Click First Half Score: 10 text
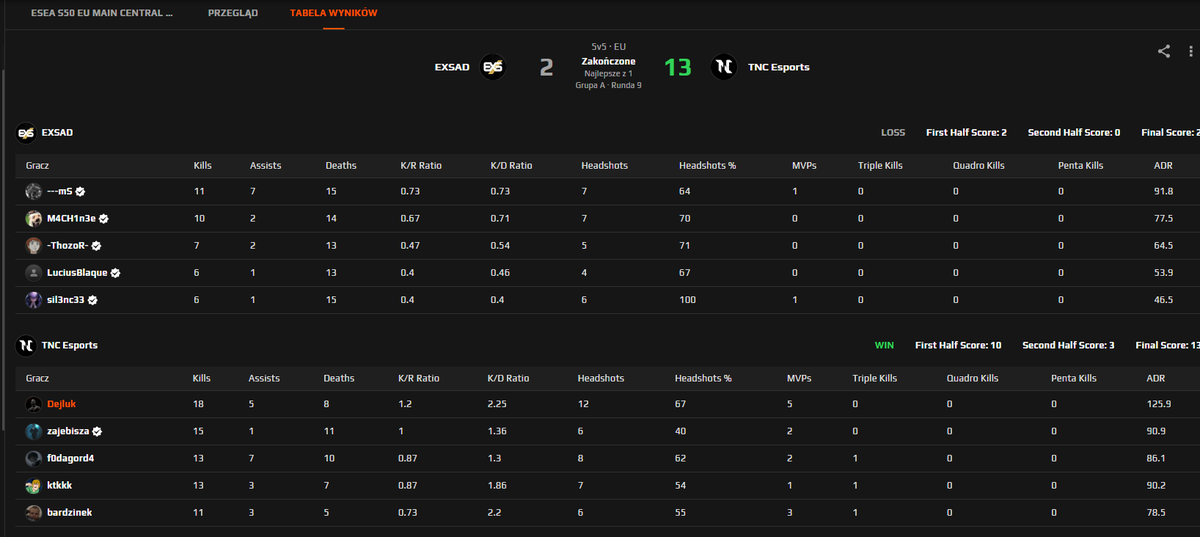1200x537 pixels. (x=958, y=345)
